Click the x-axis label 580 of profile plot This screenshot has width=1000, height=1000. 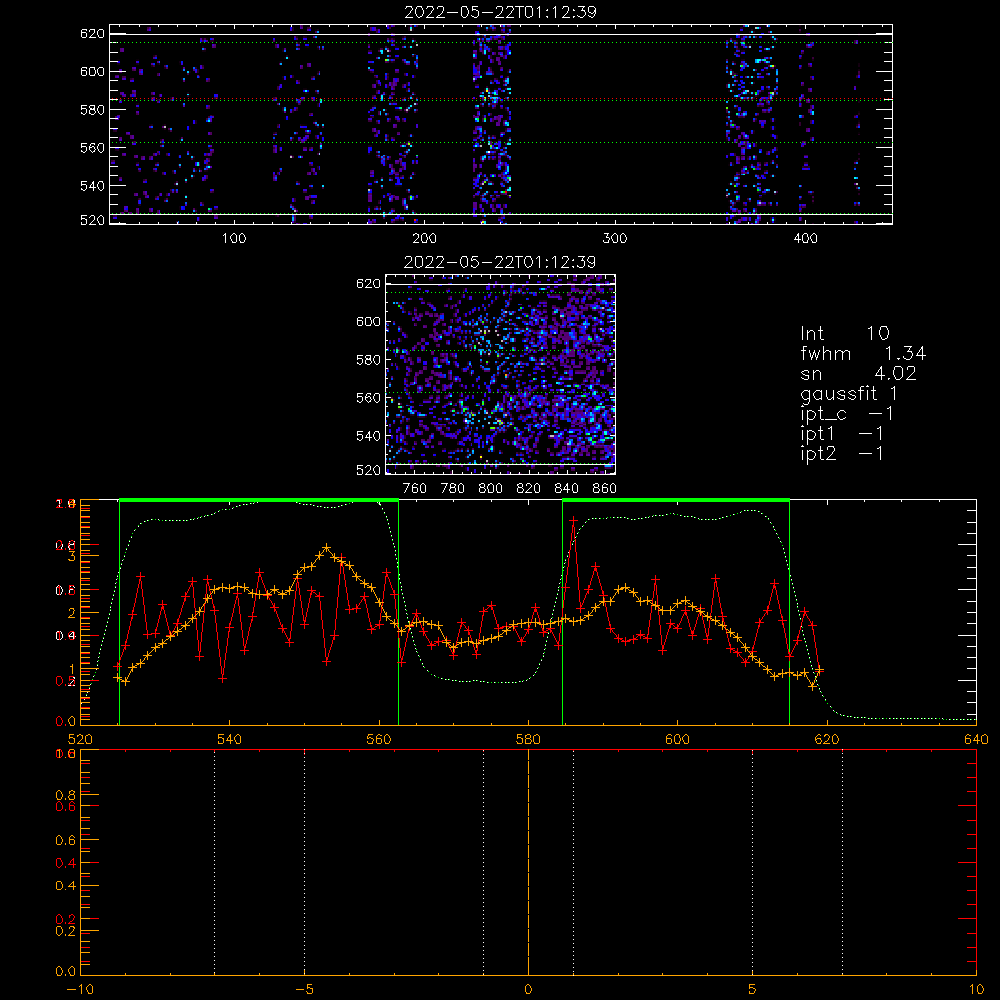point(528,740)
